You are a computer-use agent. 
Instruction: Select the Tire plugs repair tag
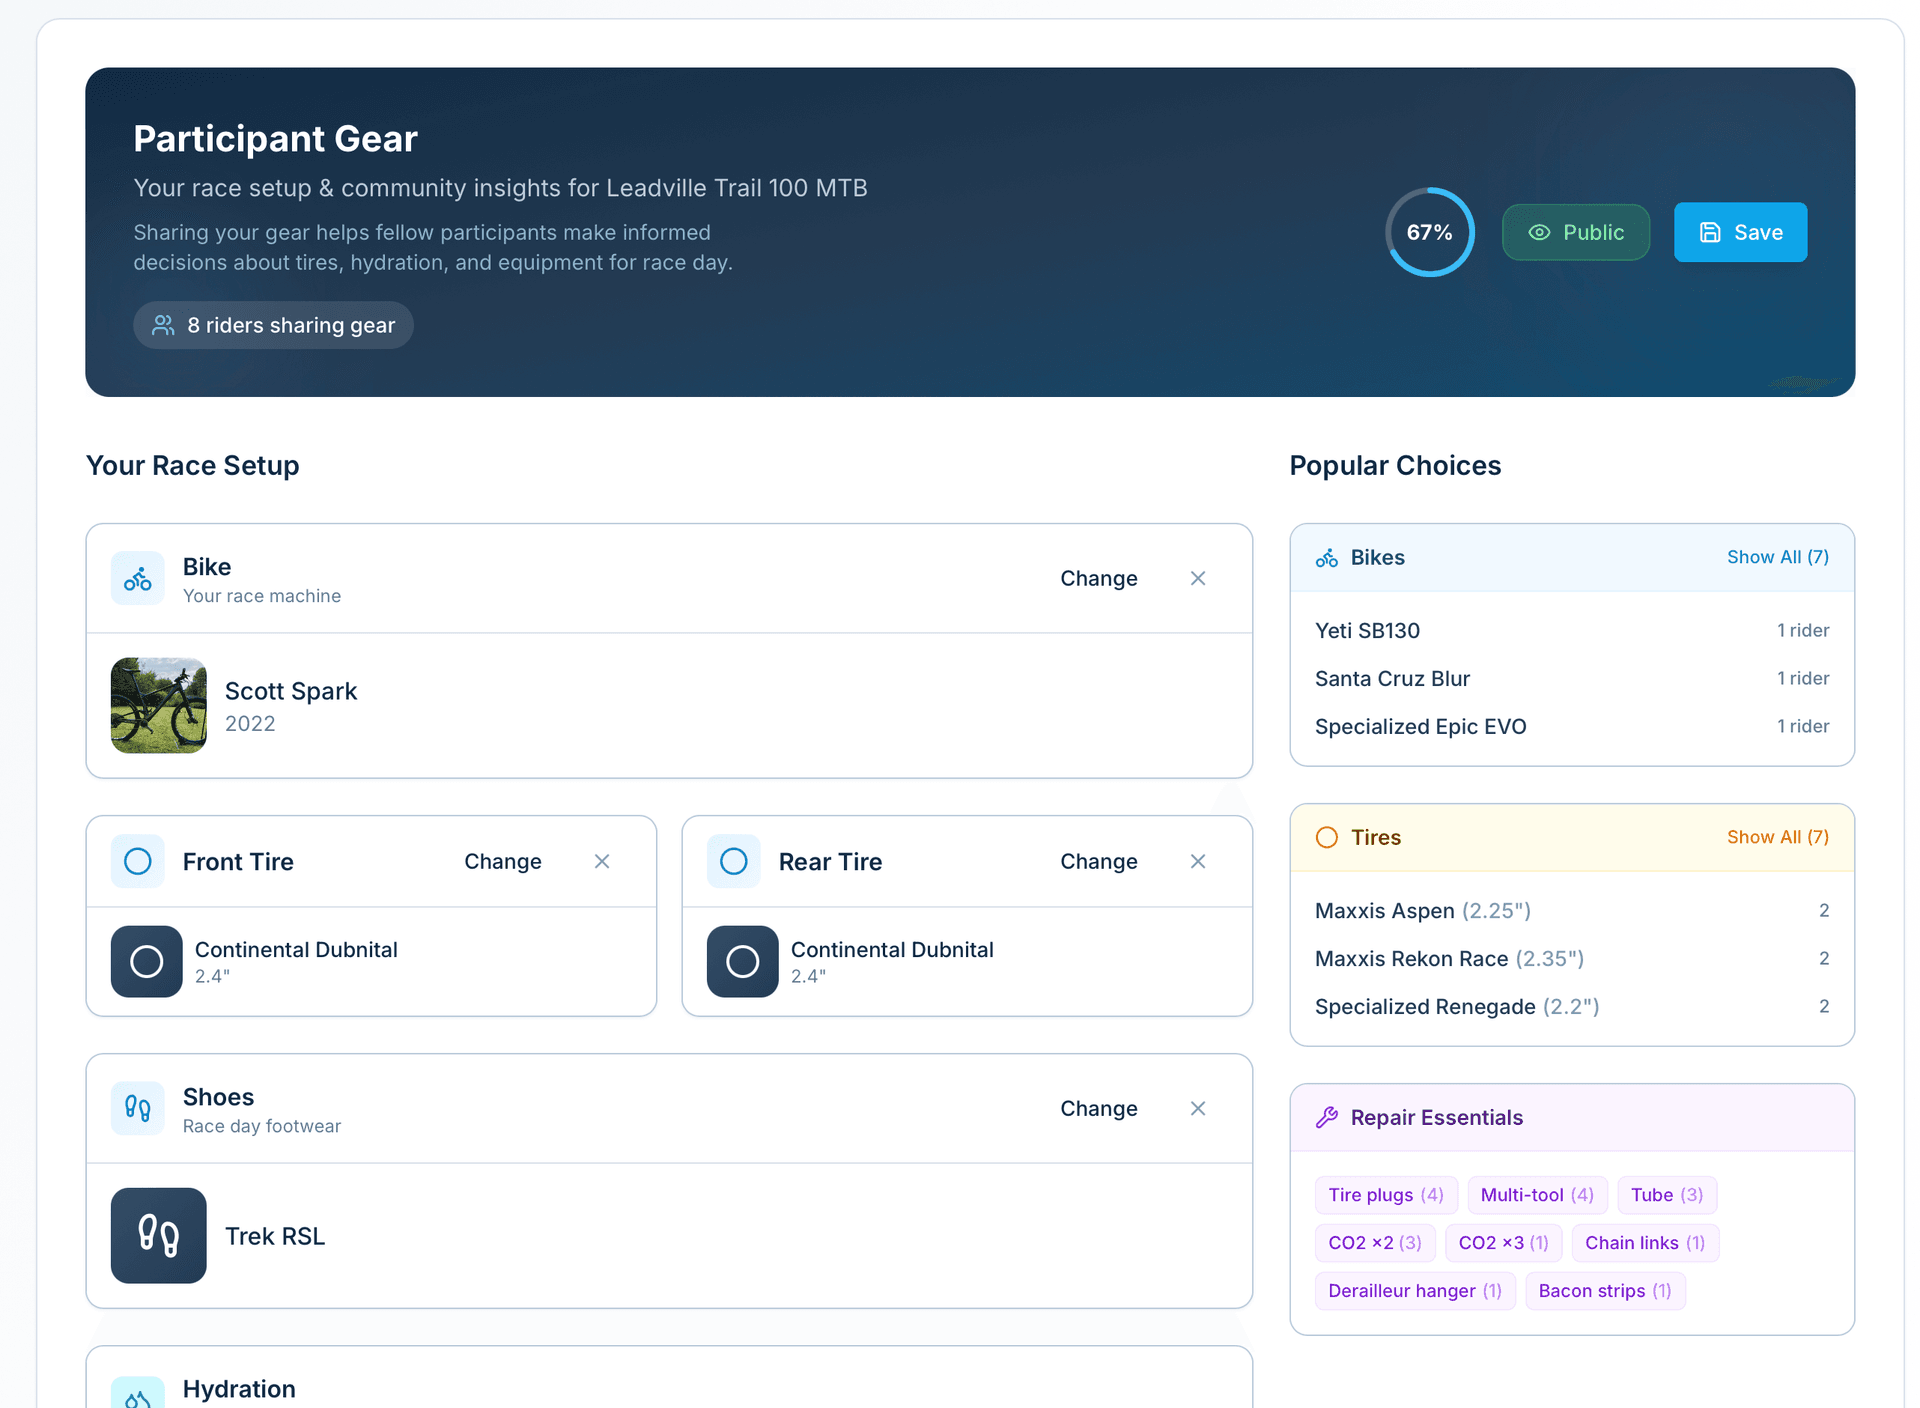pyautogui.click(x=1385, y=1195)
